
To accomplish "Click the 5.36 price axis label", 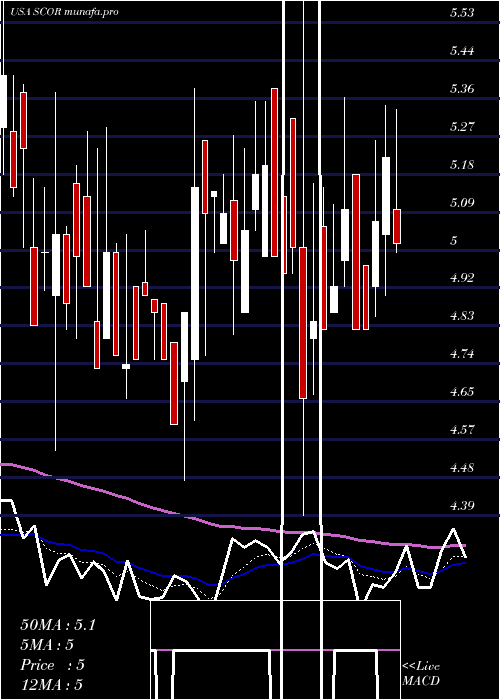I will [x=462, y=89].
